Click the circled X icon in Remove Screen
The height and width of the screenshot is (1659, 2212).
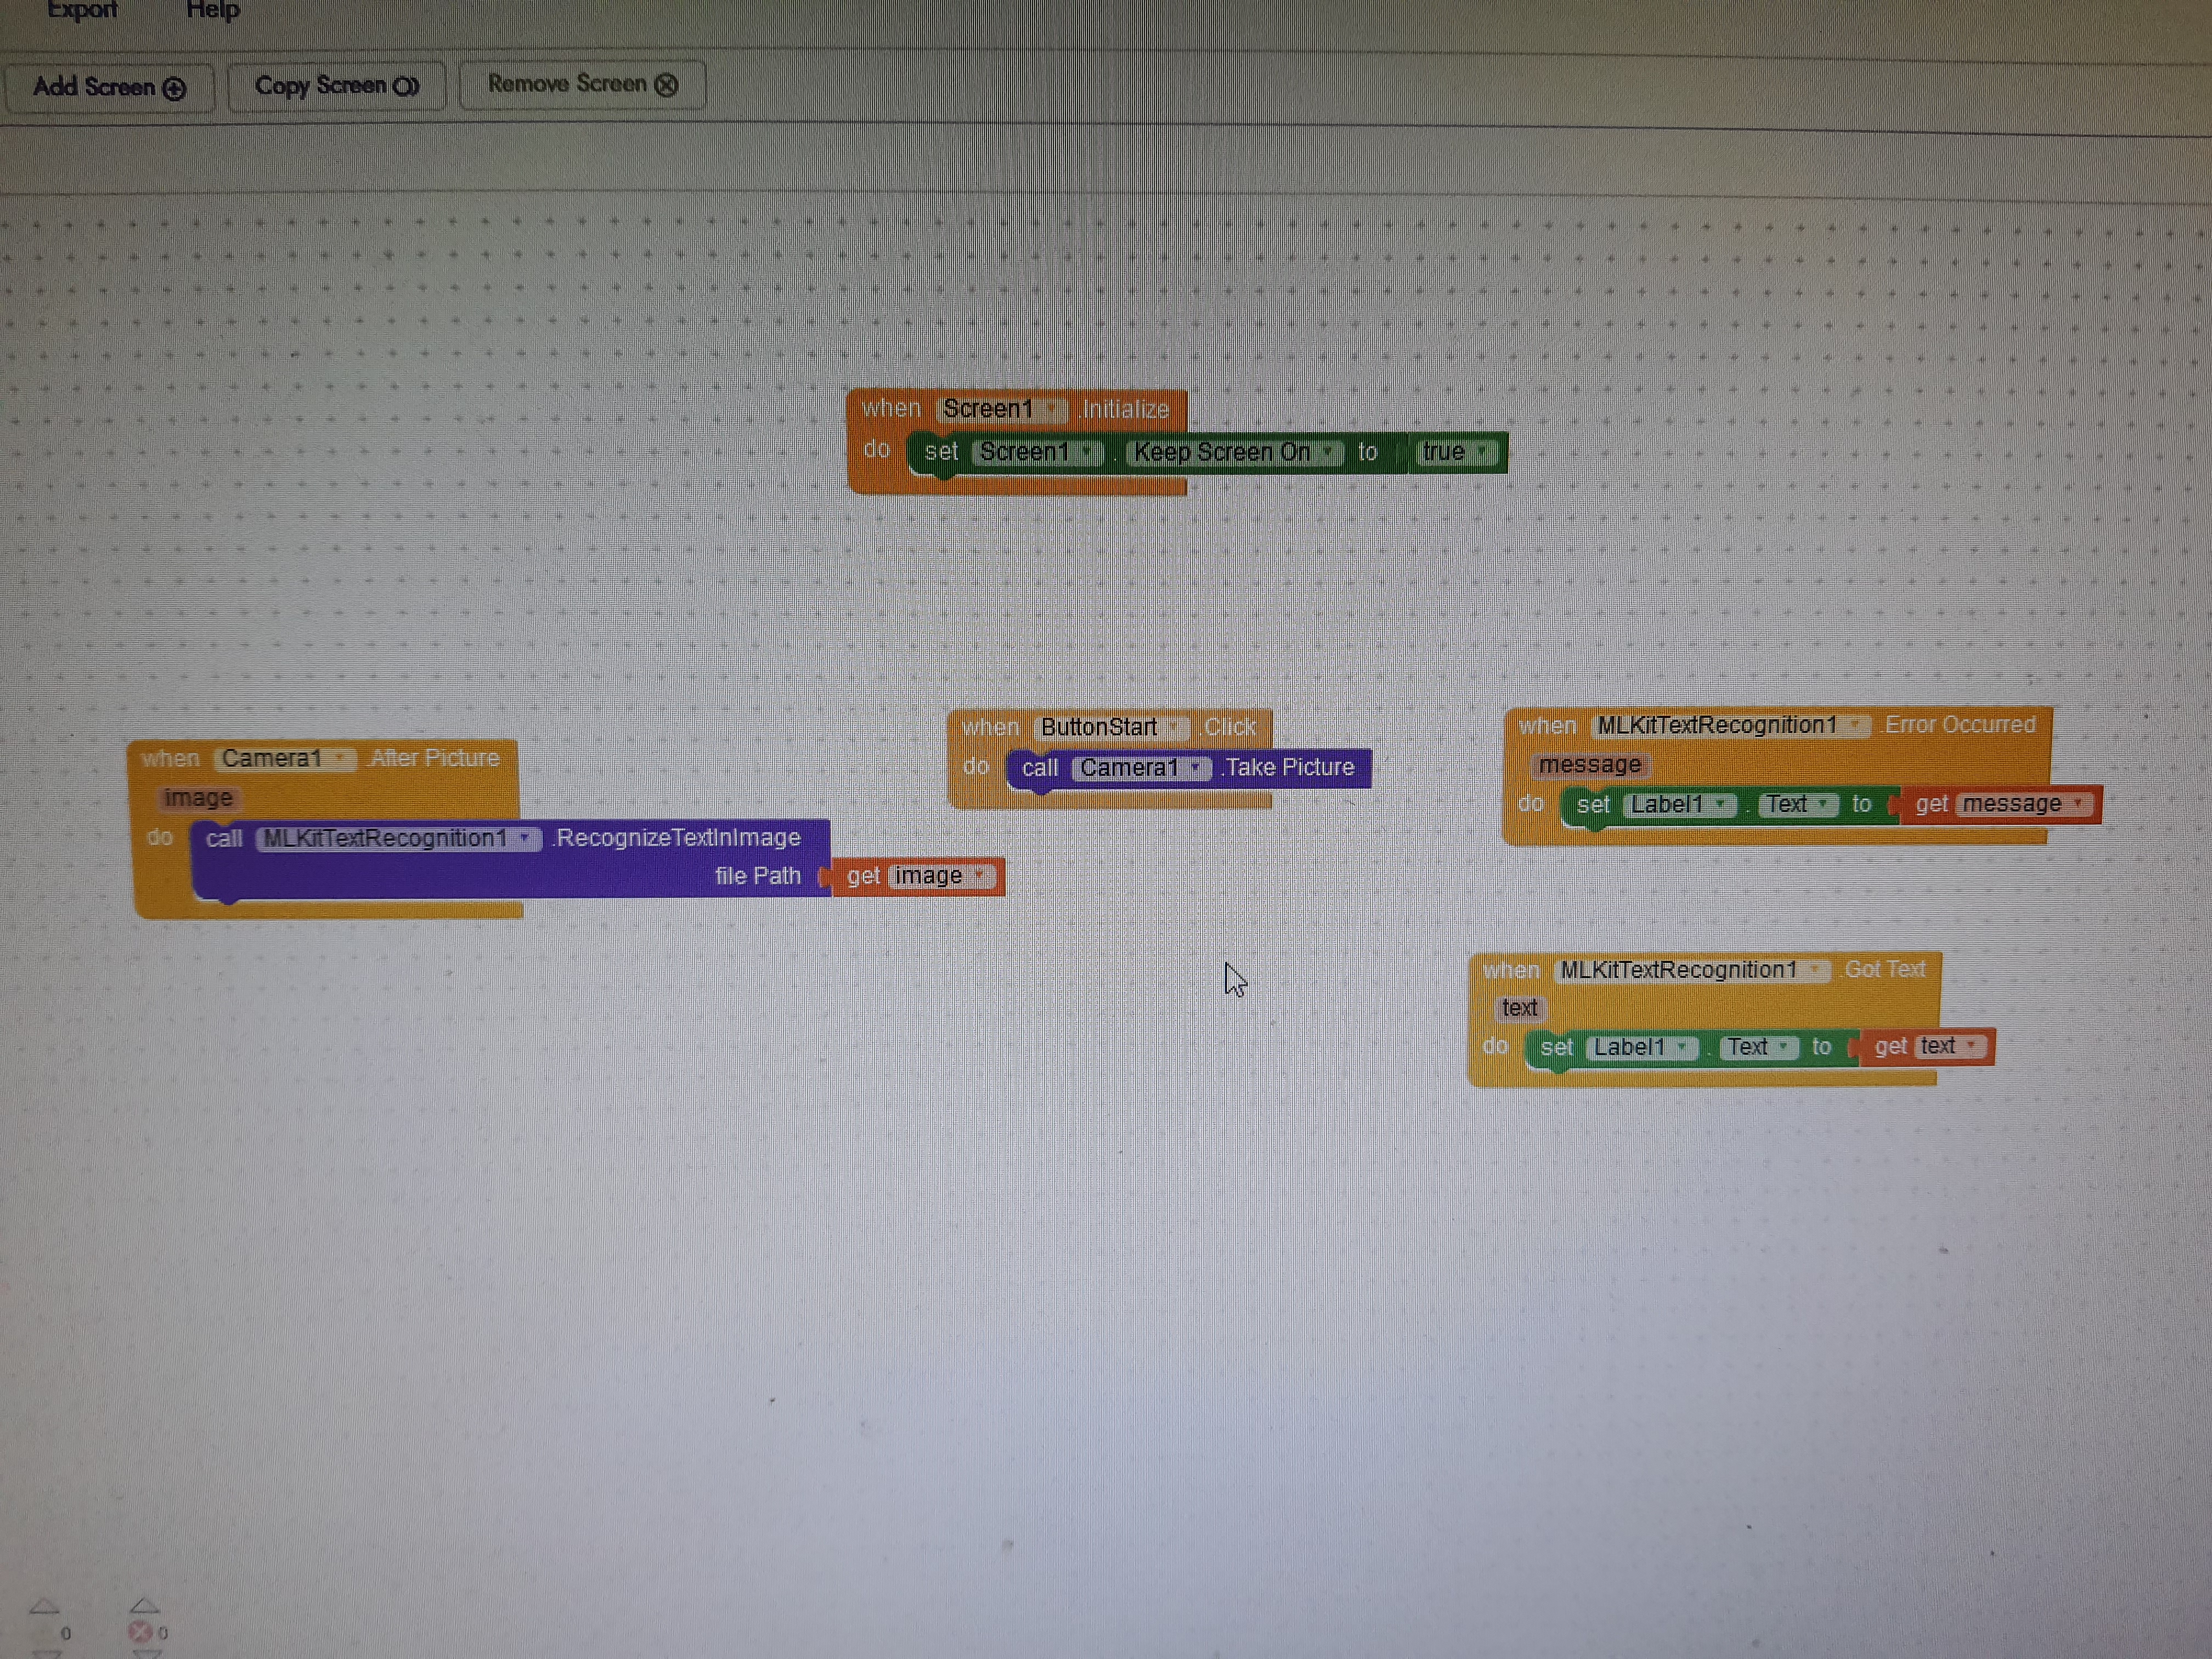(x=666, y=85)
